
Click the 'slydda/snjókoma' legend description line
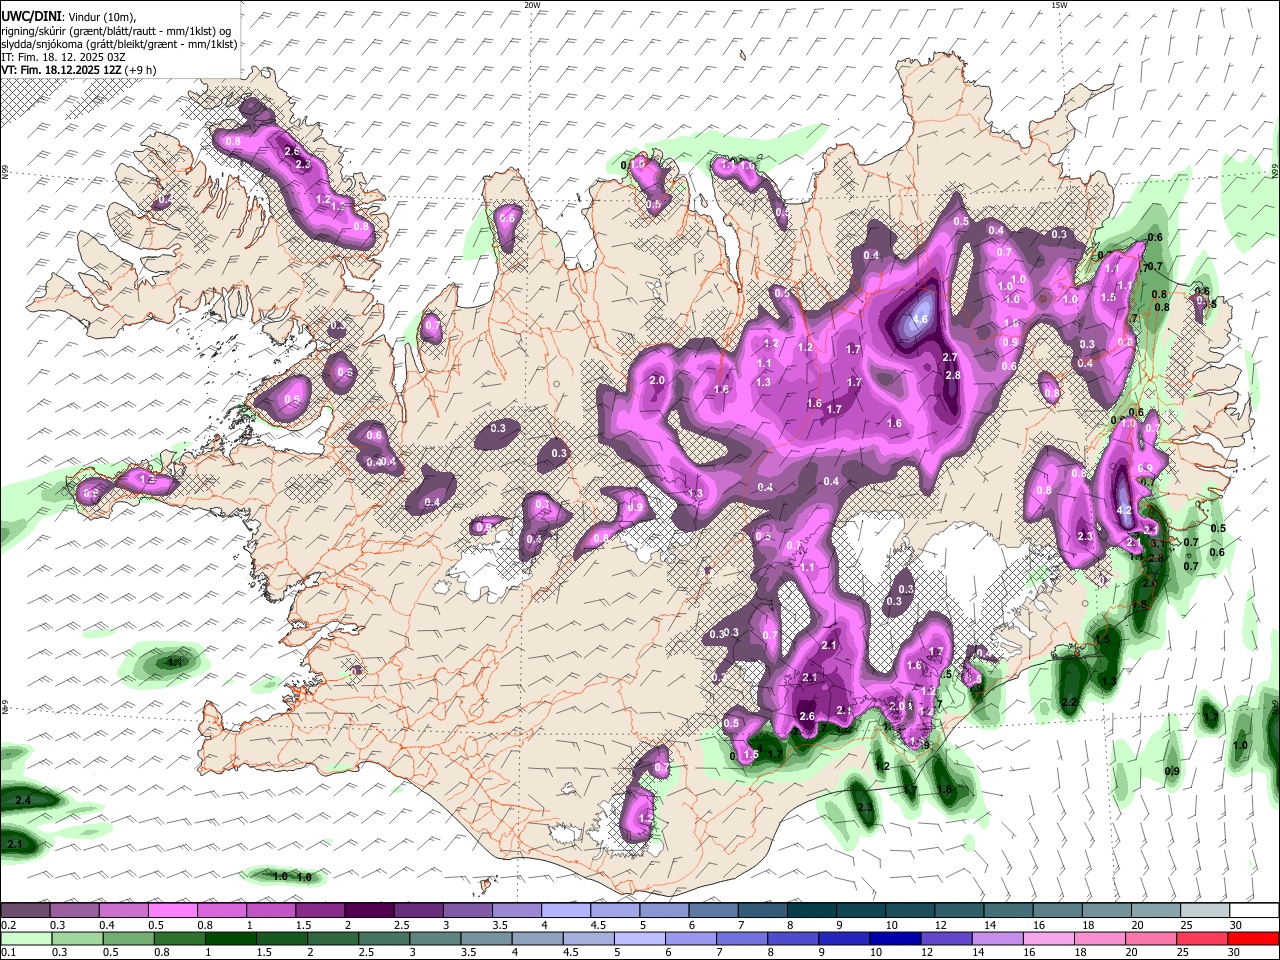click(119, 44)
